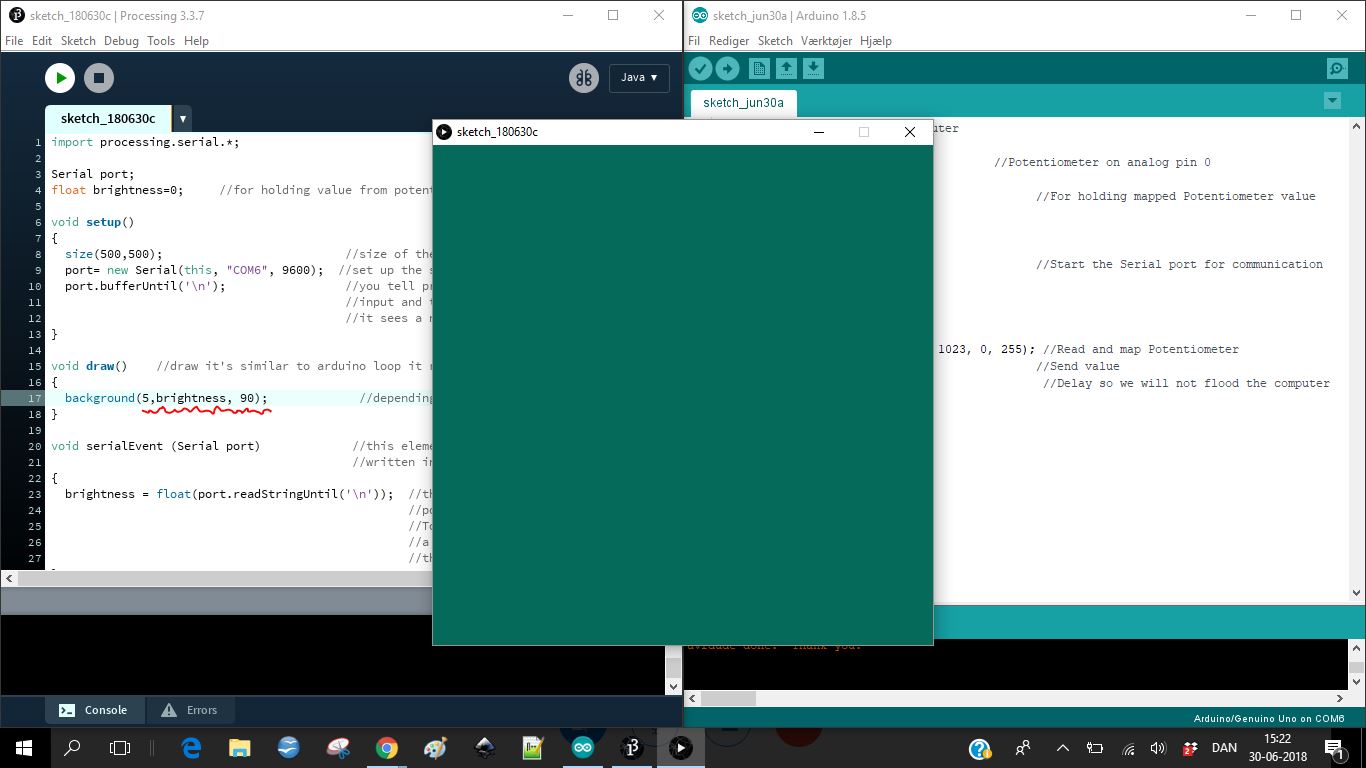Stop the running Processing sketch
Image resolution: width=1366 pixels, height=768 pixels.
(x=98, y=78)
